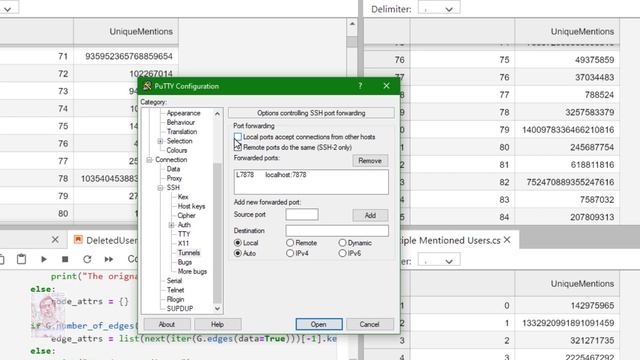Select Cipher under SSH

[186, 216]
